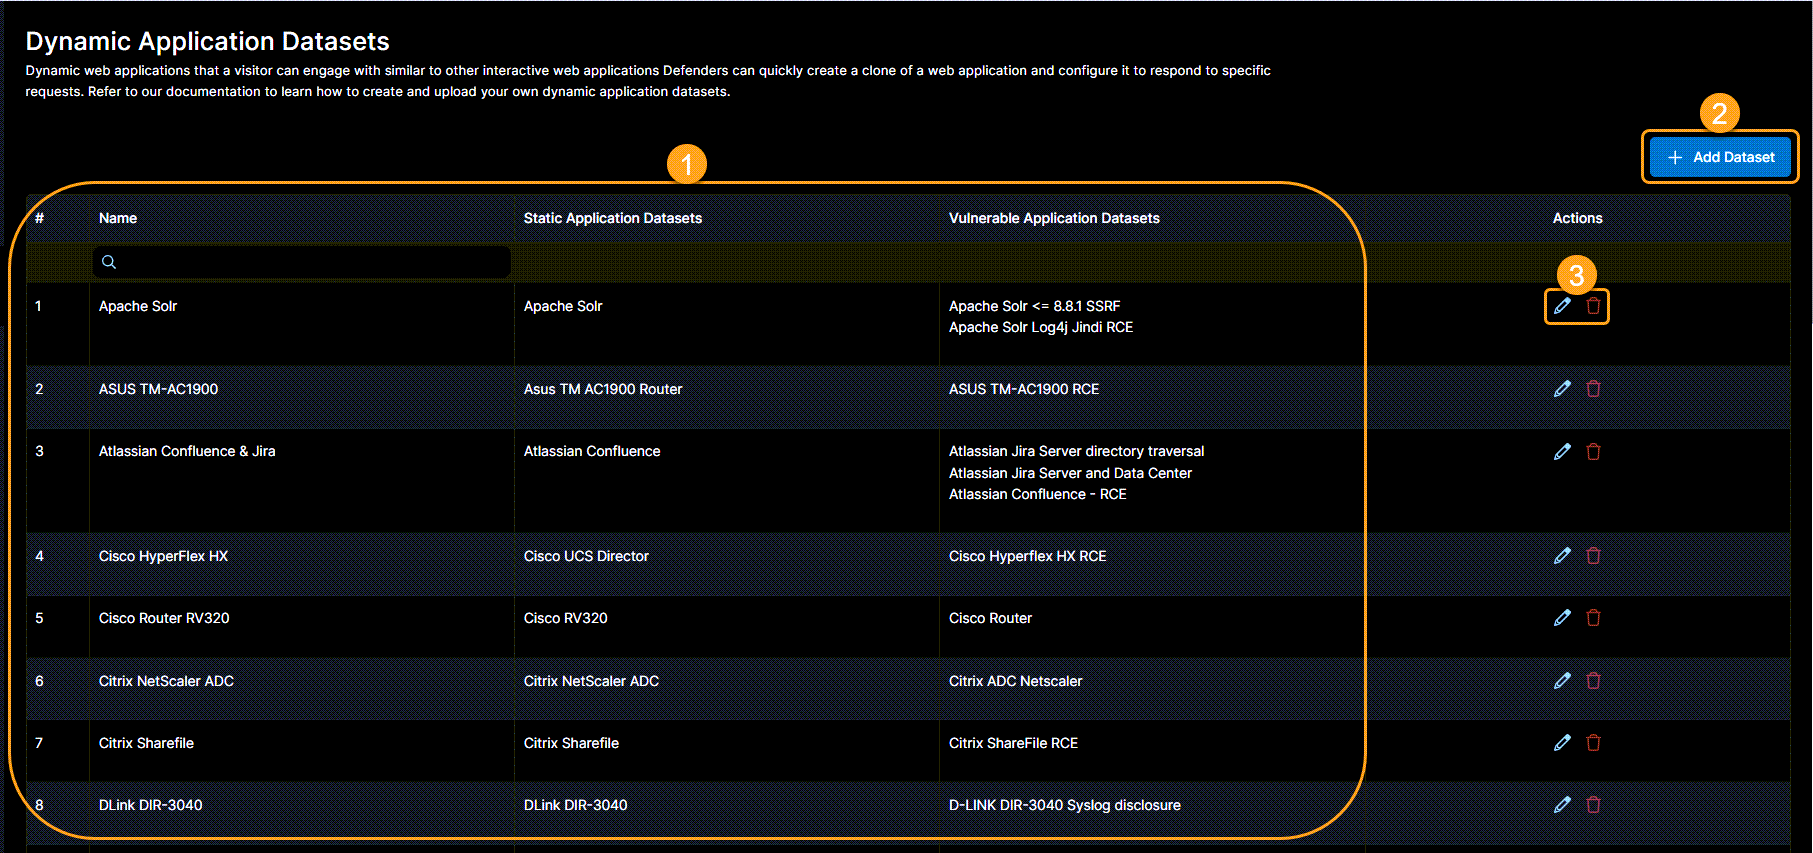Edit the Apache Solr dataset
This screenshot has height=853, width=1813.
pos(1562,306)
